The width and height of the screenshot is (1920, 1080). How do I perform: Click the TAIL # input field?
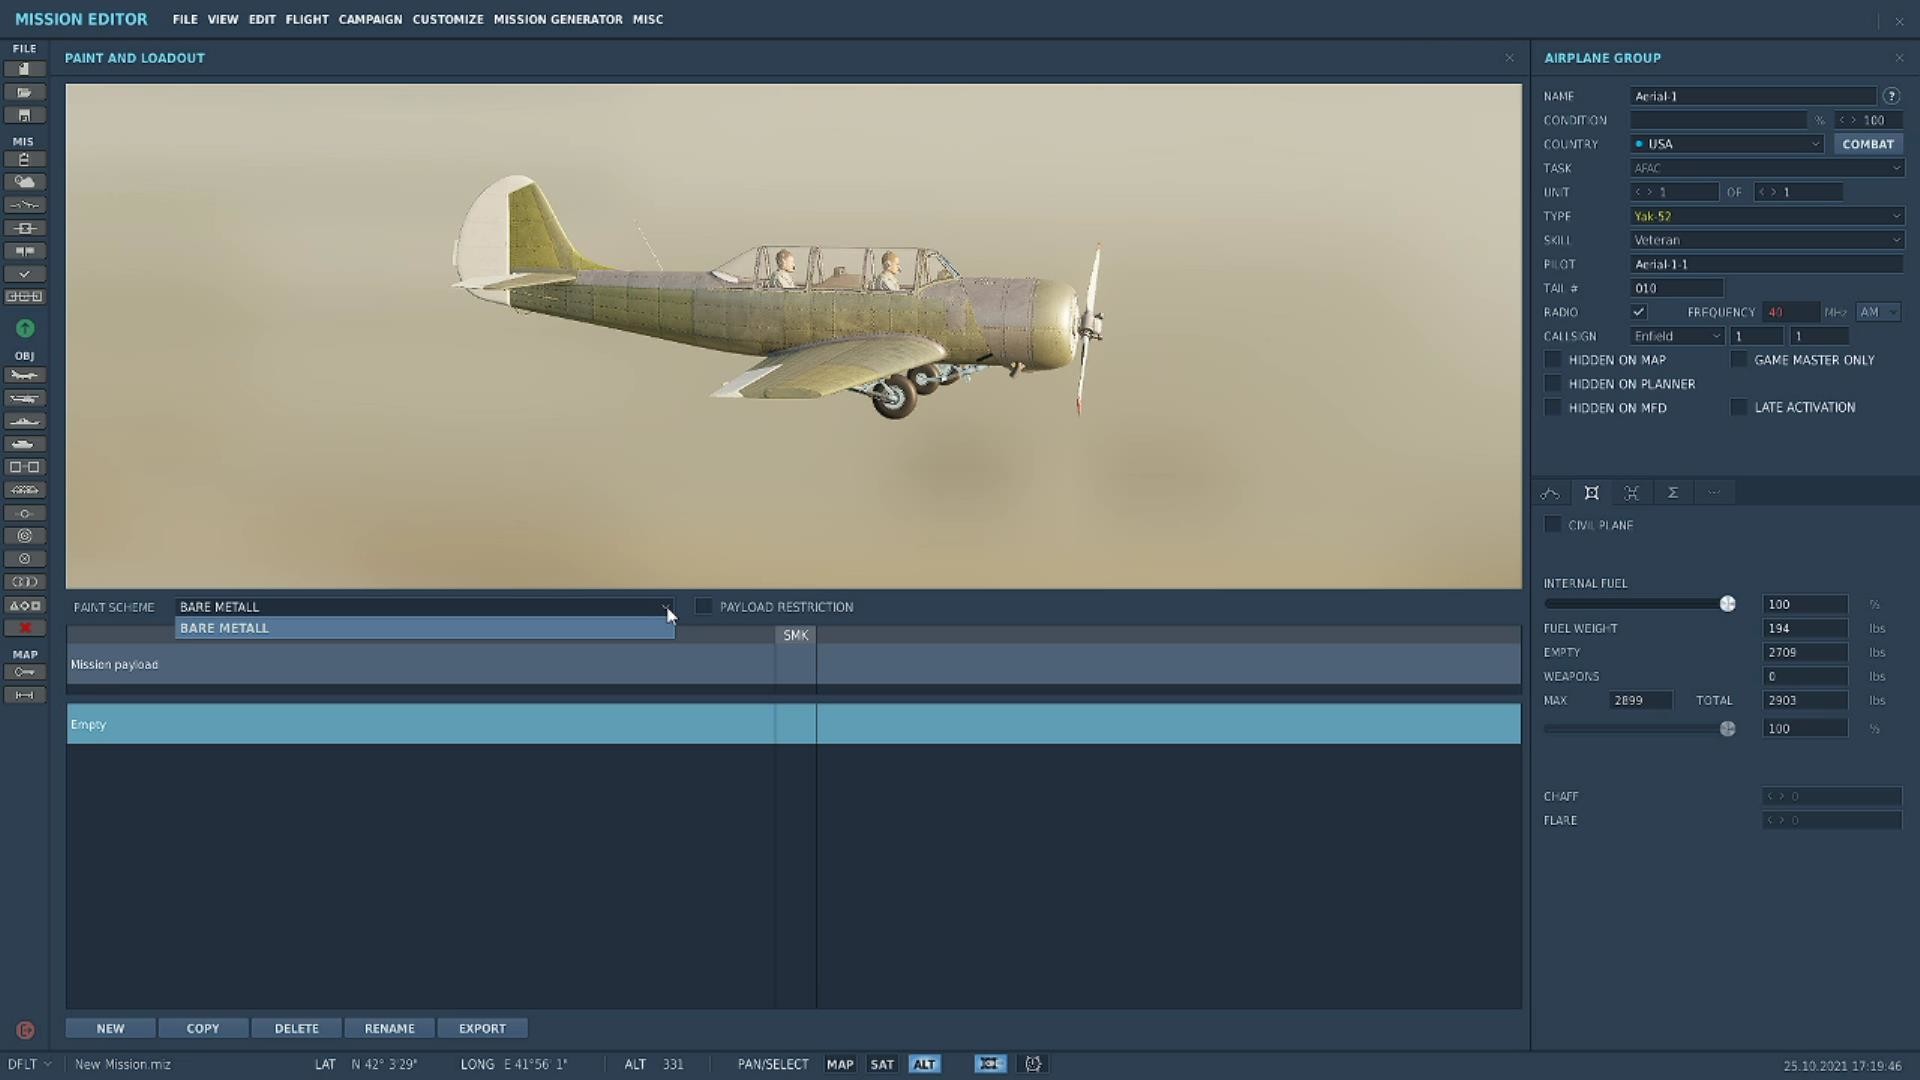coord(1677,288)
